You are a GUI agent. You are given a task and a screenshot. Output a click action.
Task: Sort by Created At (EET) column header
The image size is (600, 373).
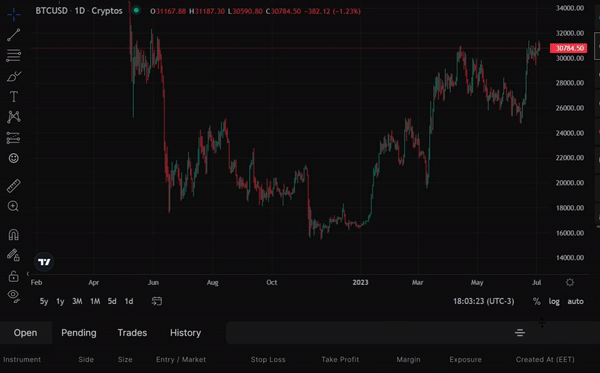pos(545,360)
